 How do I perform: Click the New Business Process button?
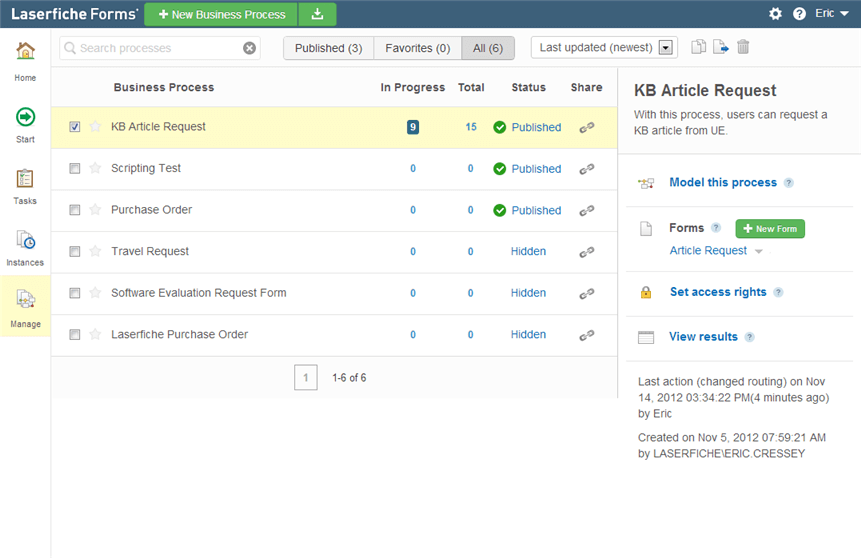221,14
